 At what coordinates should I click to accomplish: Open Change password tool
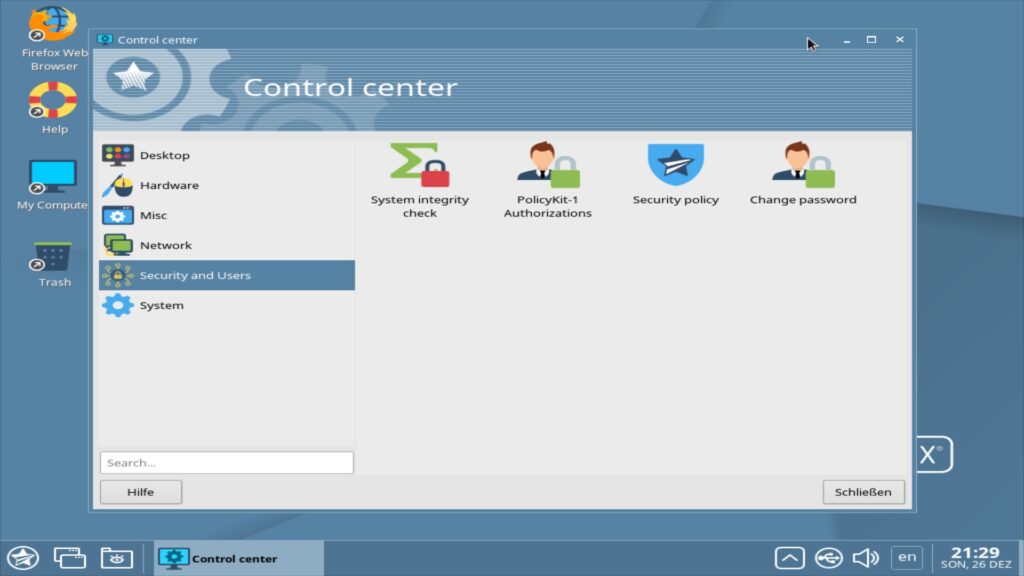click(x=803, y=174)
